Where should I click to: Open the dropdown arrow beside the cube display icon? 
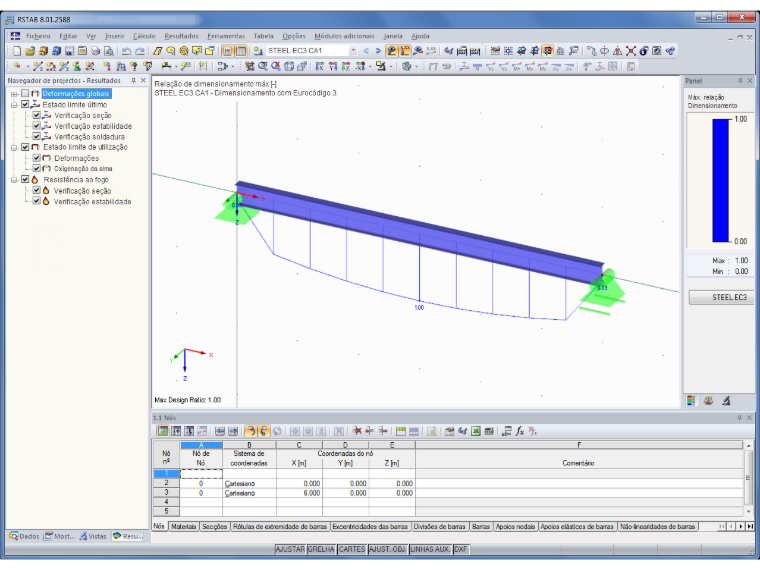coord(416,67)
